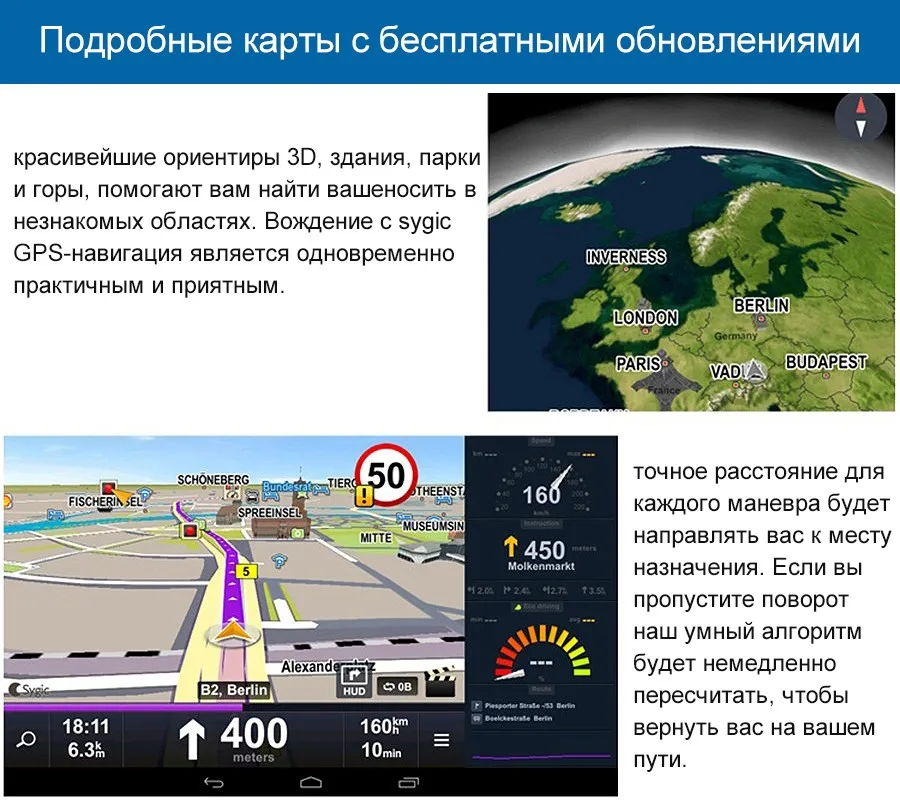Tap the green camera POI icon
900x800 pixels.
click(297, 533)
